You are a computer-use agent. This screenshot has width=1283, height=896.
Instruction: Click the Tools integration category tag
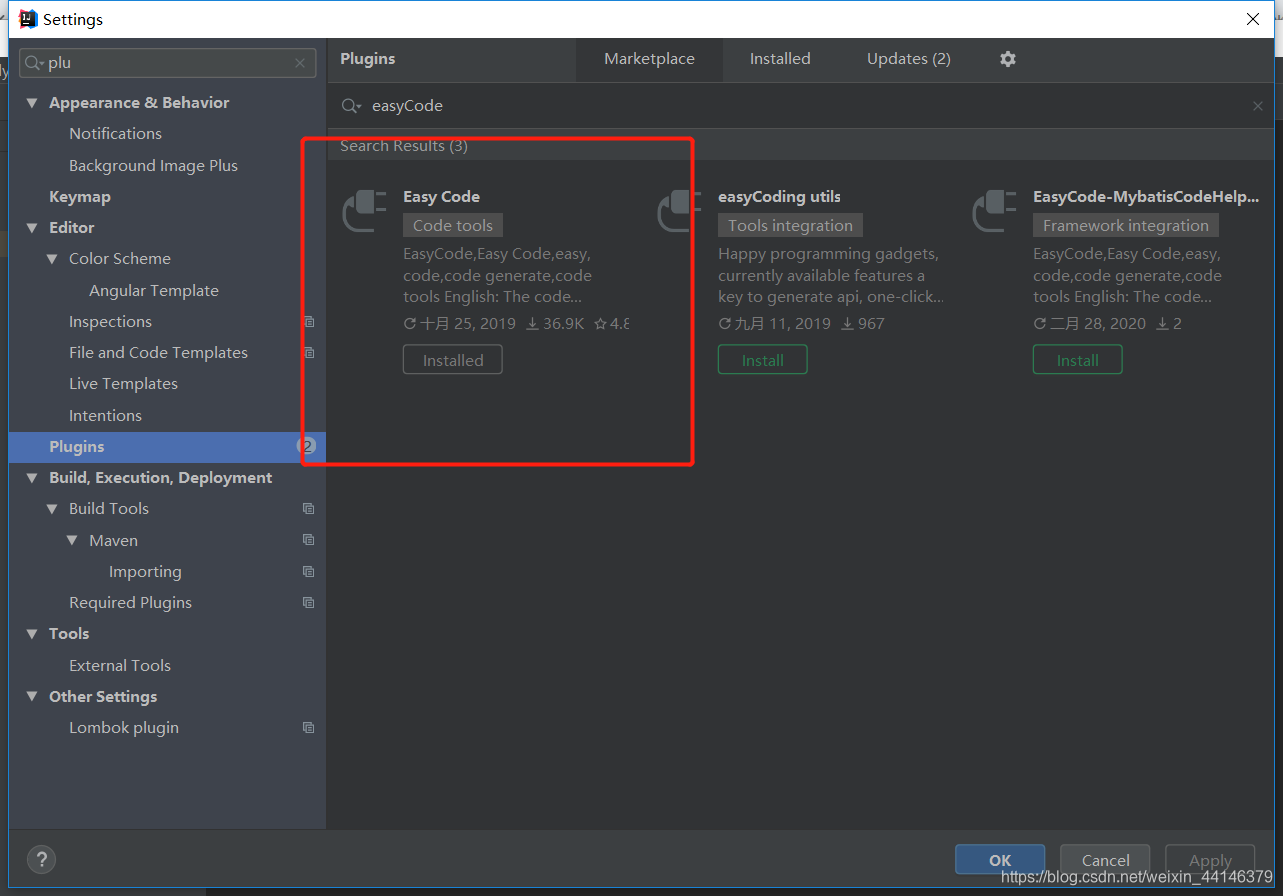coord(790,226)
